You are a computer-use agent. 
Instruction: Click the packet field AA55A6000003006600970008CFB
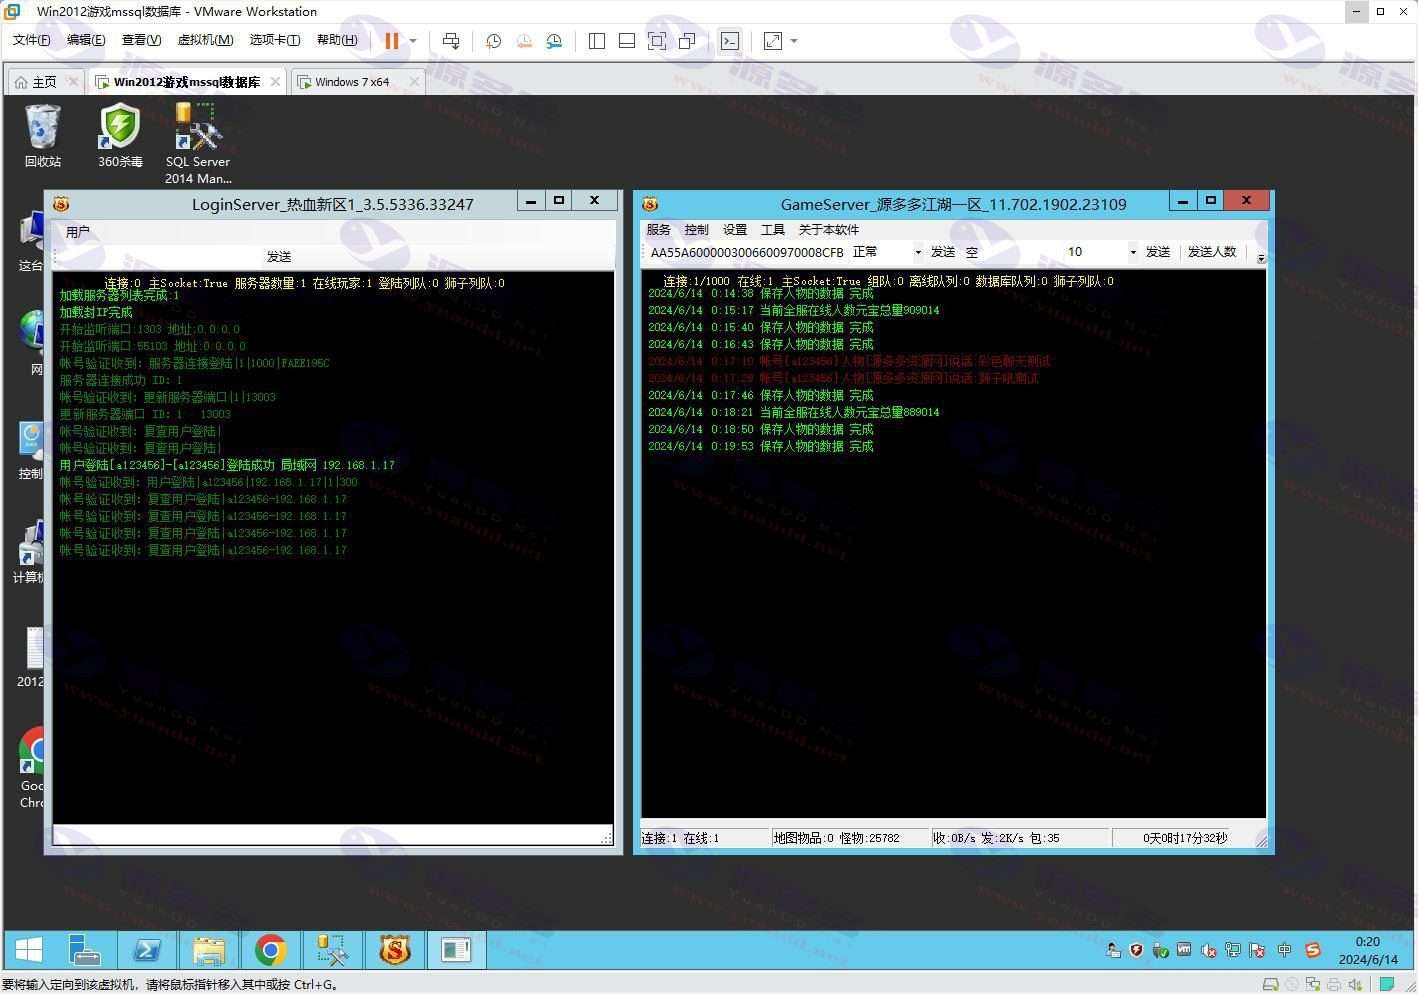(x=747, y=252)
